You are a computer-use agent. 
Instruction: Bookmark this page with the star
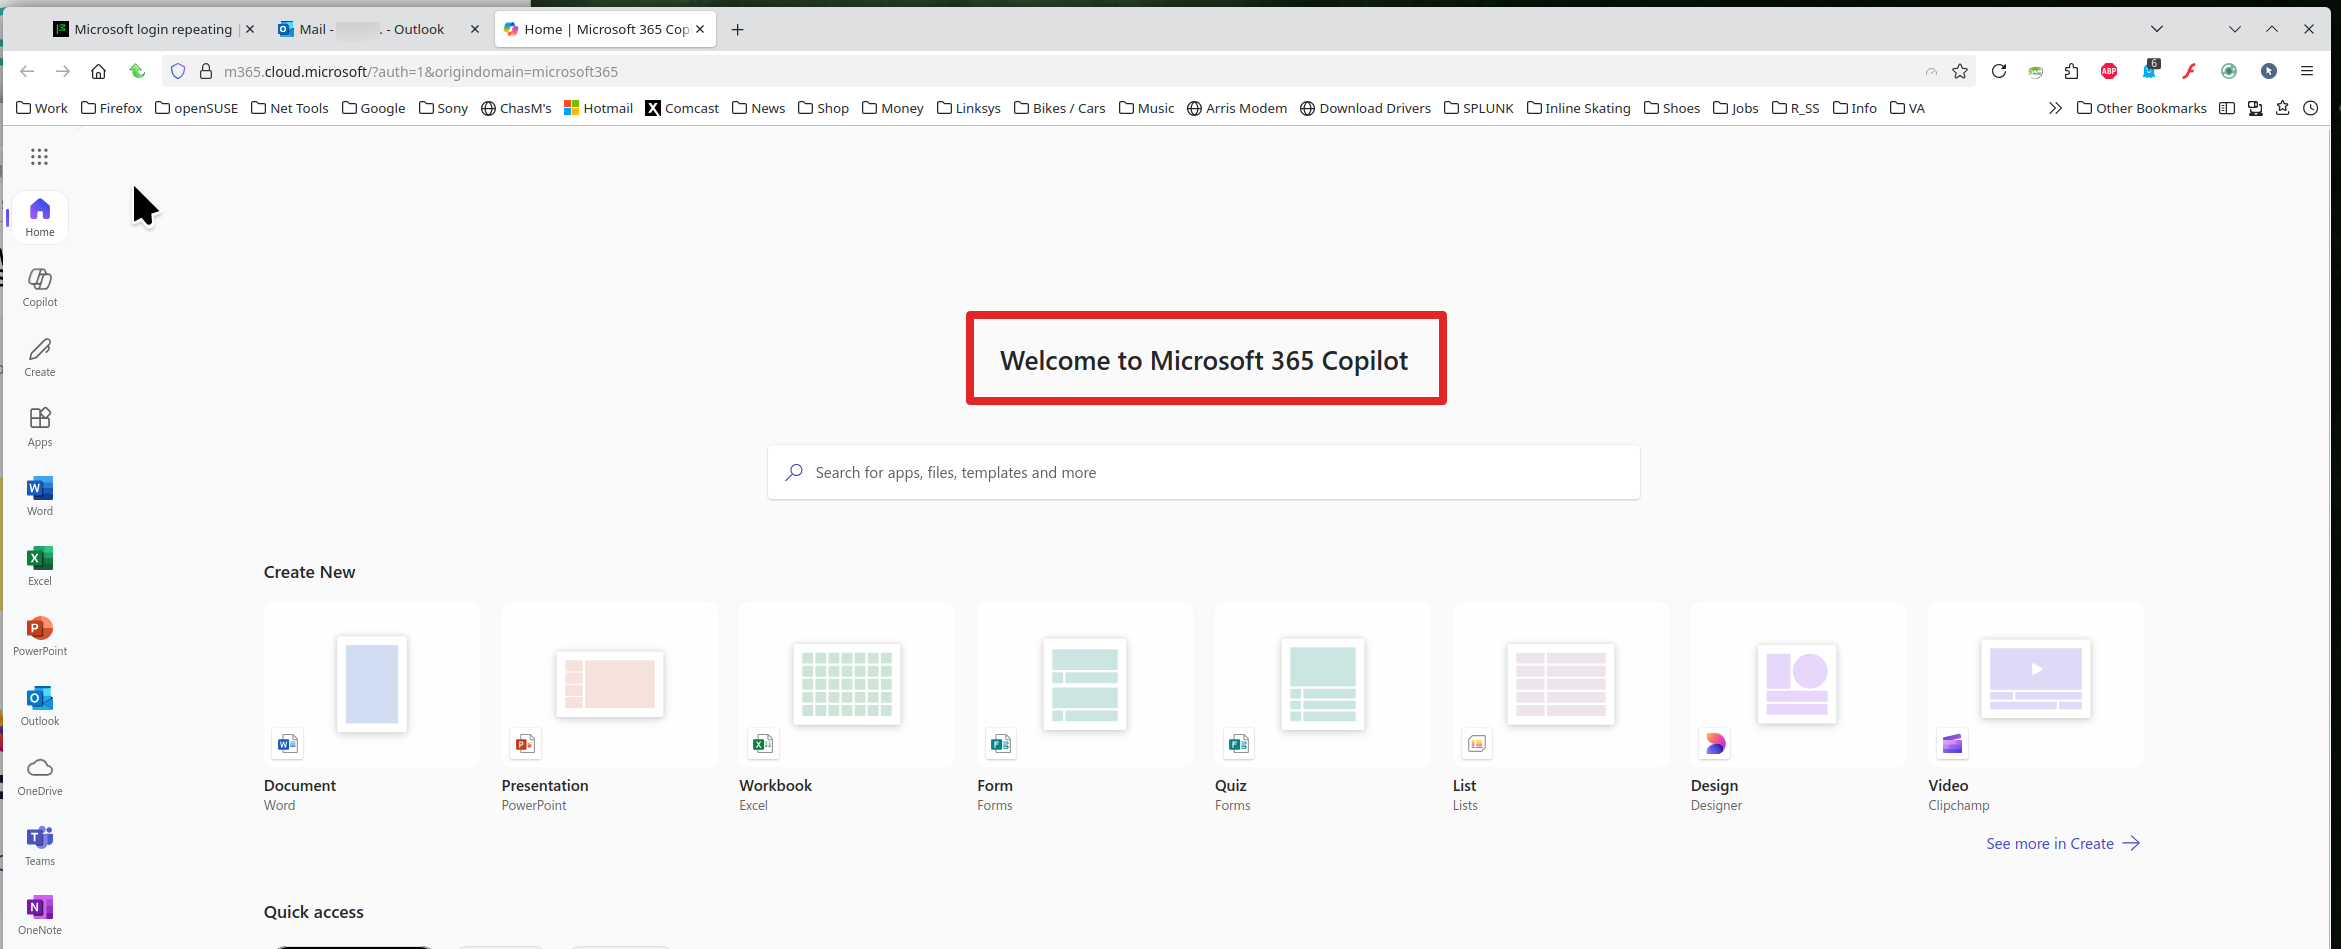pyautogui.click(x=1960, y=71)
